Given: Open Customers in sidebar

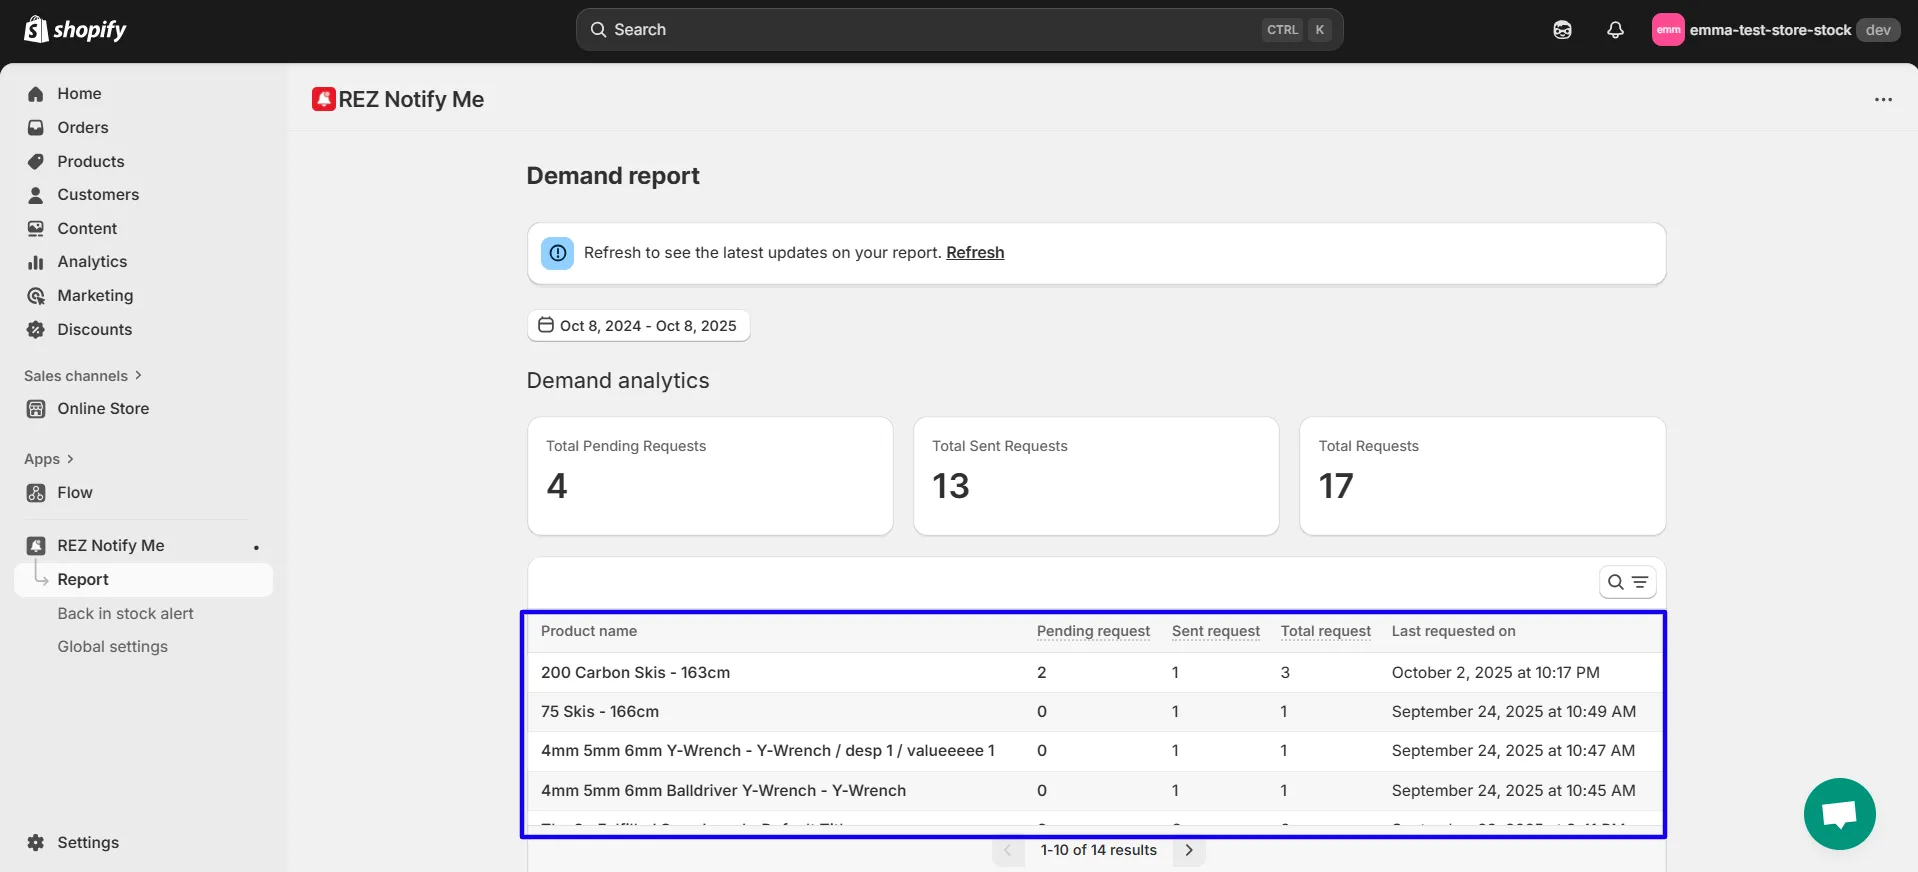Looking at the screenshot, I should pyautogui.click(x=98, y=195).
